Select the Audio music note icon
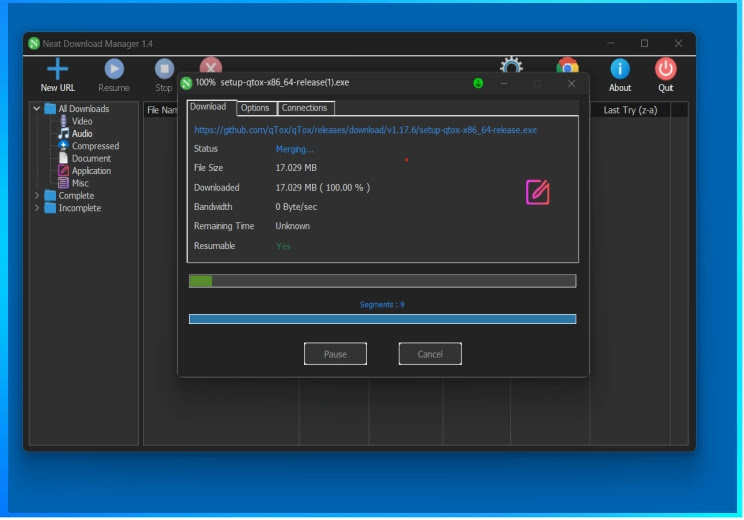Image resolution: width=744 pixels, height=520 pixels. click(x=64, y=133)
